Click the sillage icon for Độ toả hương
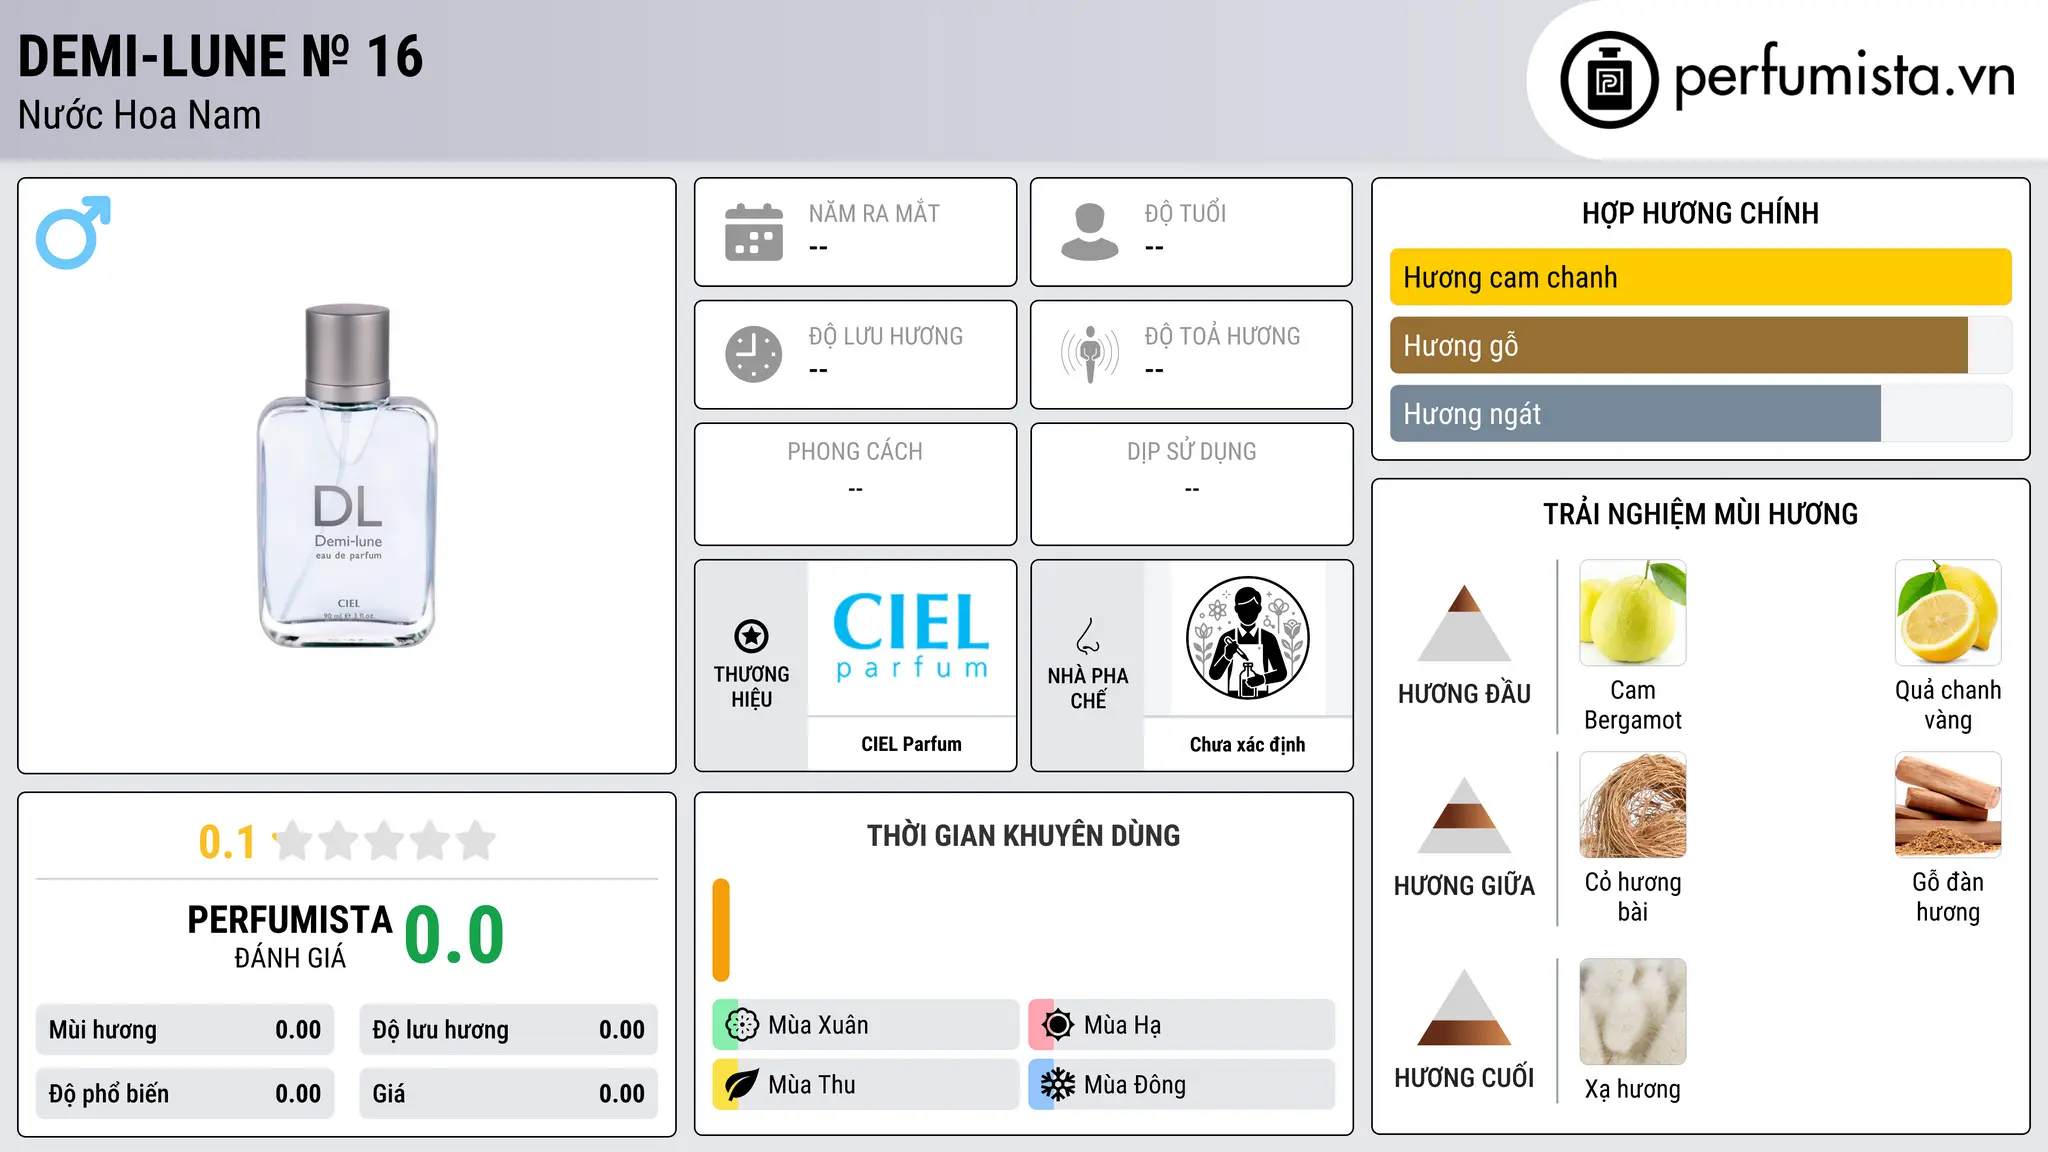 click(x=1090, y=354)
